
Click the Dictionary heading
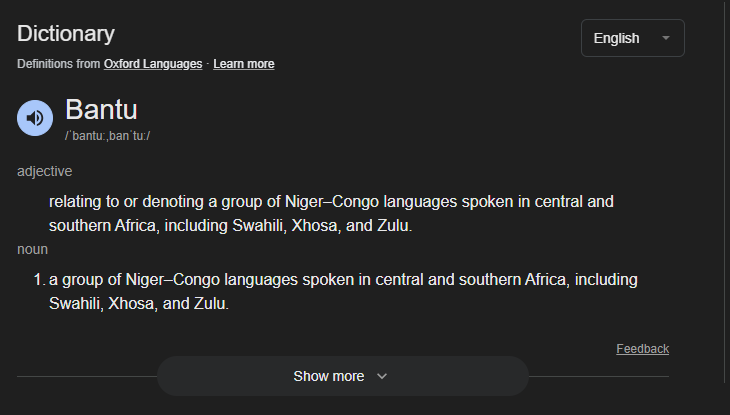[66, 33]
